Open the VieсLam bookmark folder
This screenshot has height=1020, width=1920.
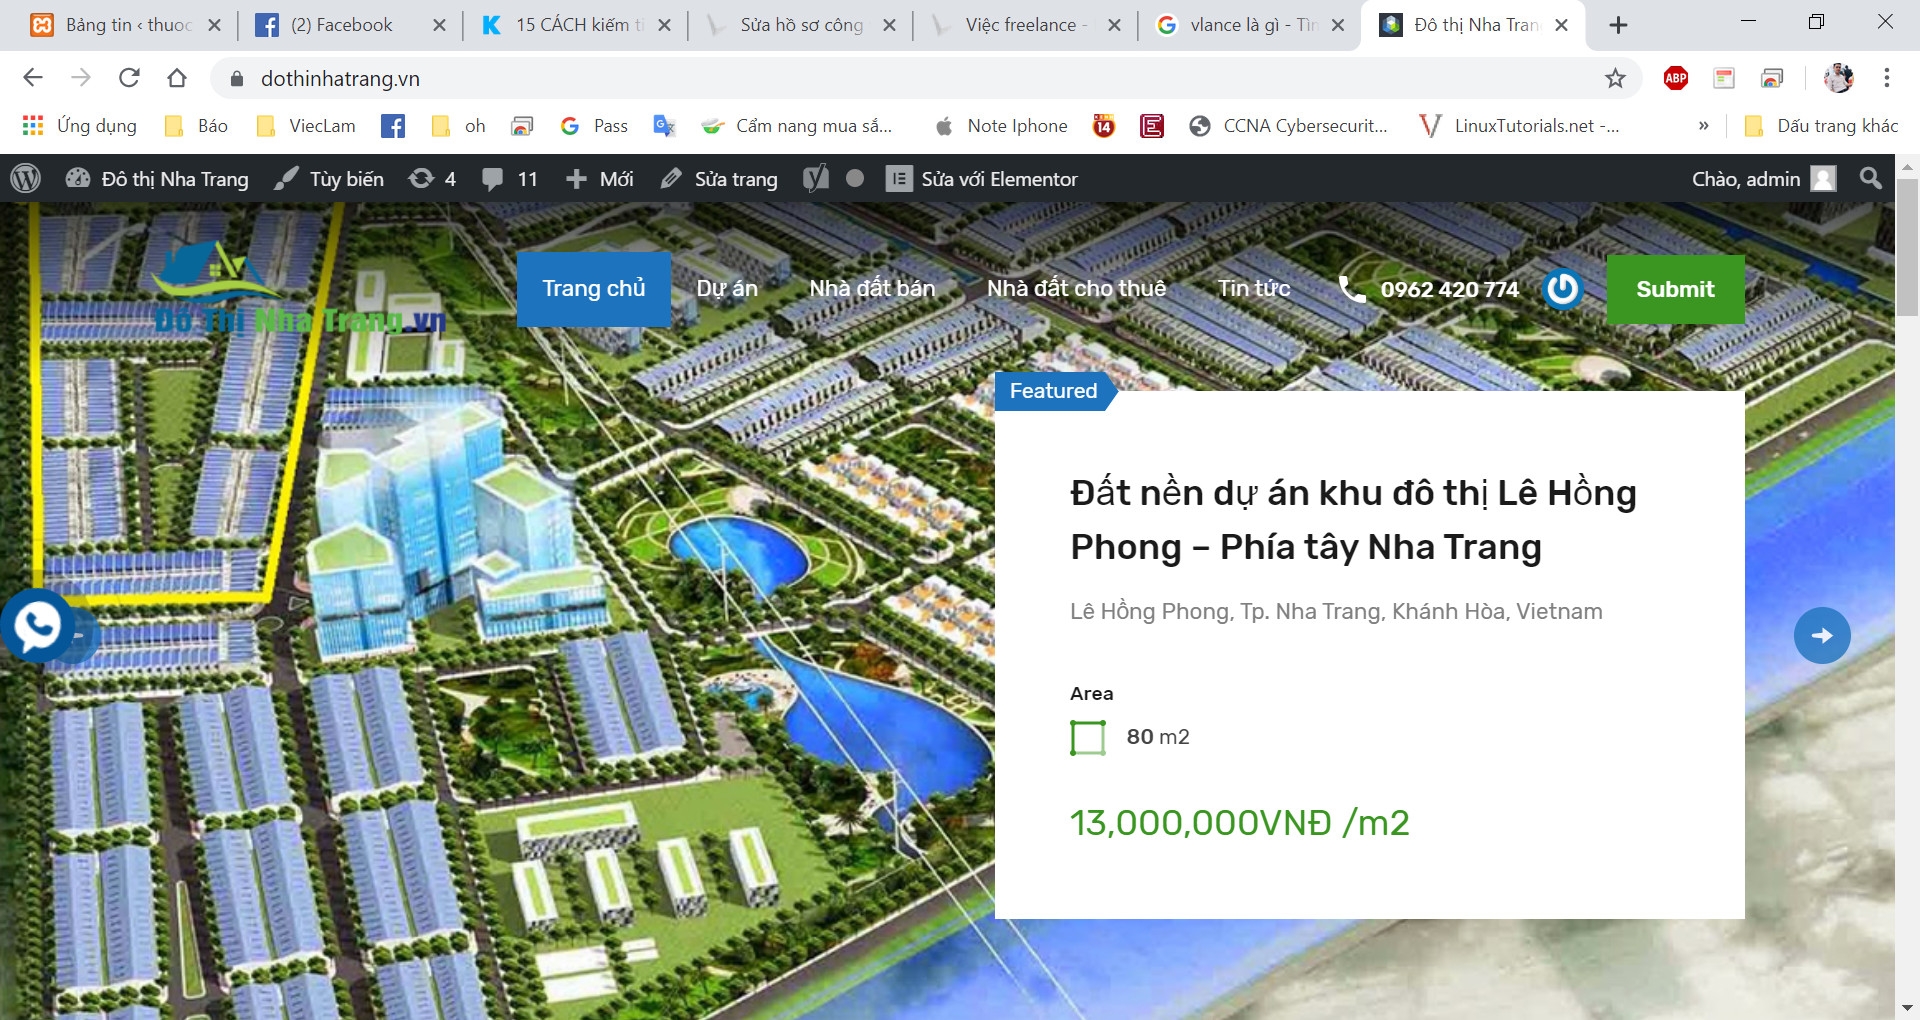(x=306, y=126)
